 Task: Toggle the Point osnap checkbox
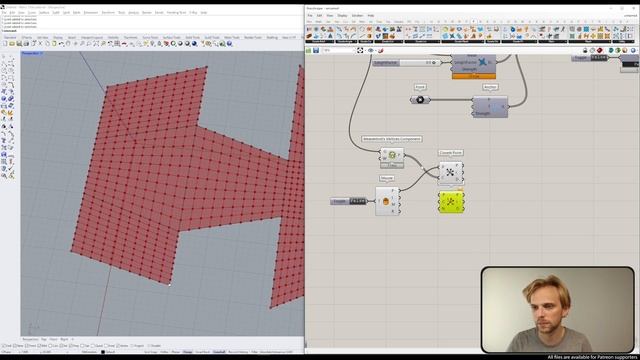click(27, 346)
